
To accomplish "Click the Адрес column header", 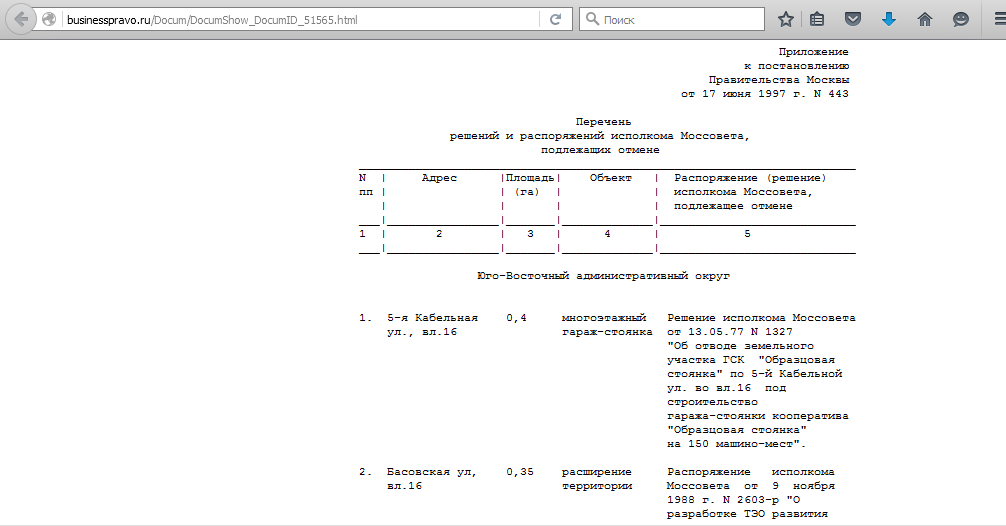I will 439,178.
